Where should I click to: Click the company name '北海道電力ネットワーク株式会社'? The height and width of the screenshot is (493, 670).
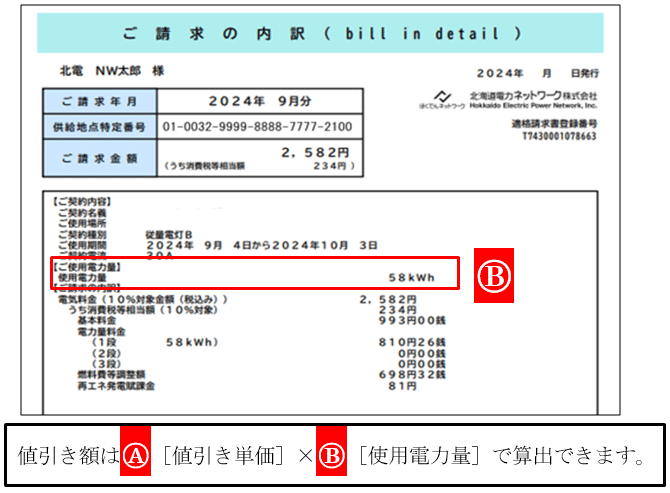[533, 95]
